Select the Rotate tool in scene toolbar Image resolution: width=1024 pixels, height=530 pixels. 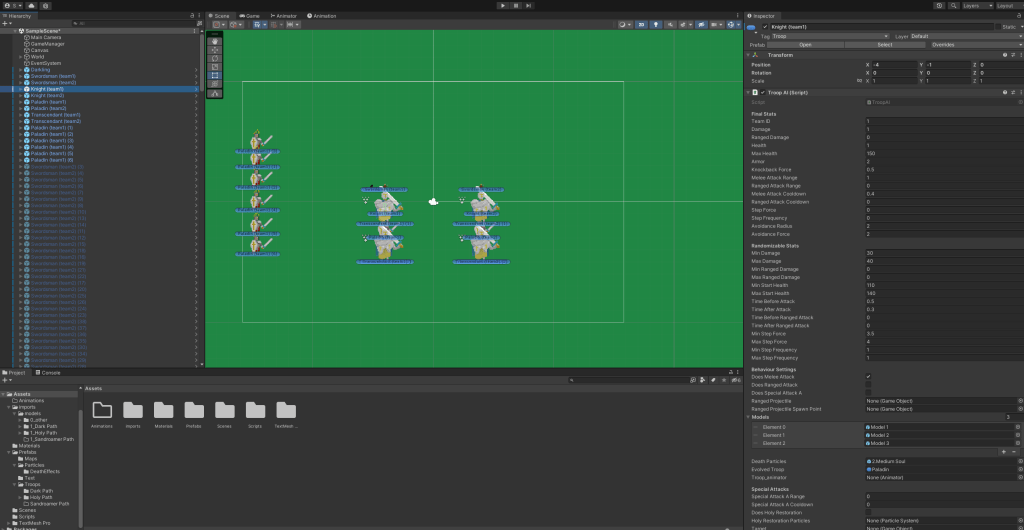point(215,58)
